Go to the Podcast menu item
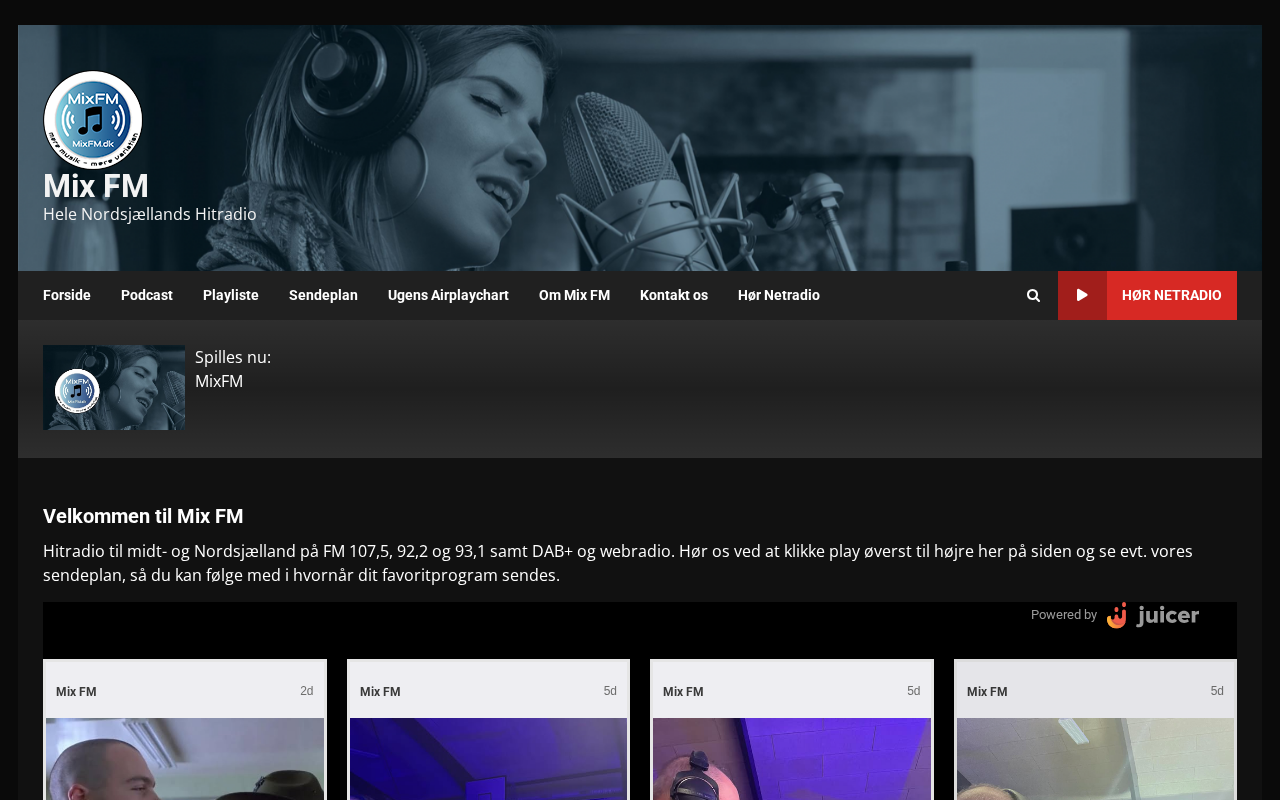This screenshot has width=1280, height=800. (x=147, y=296)
